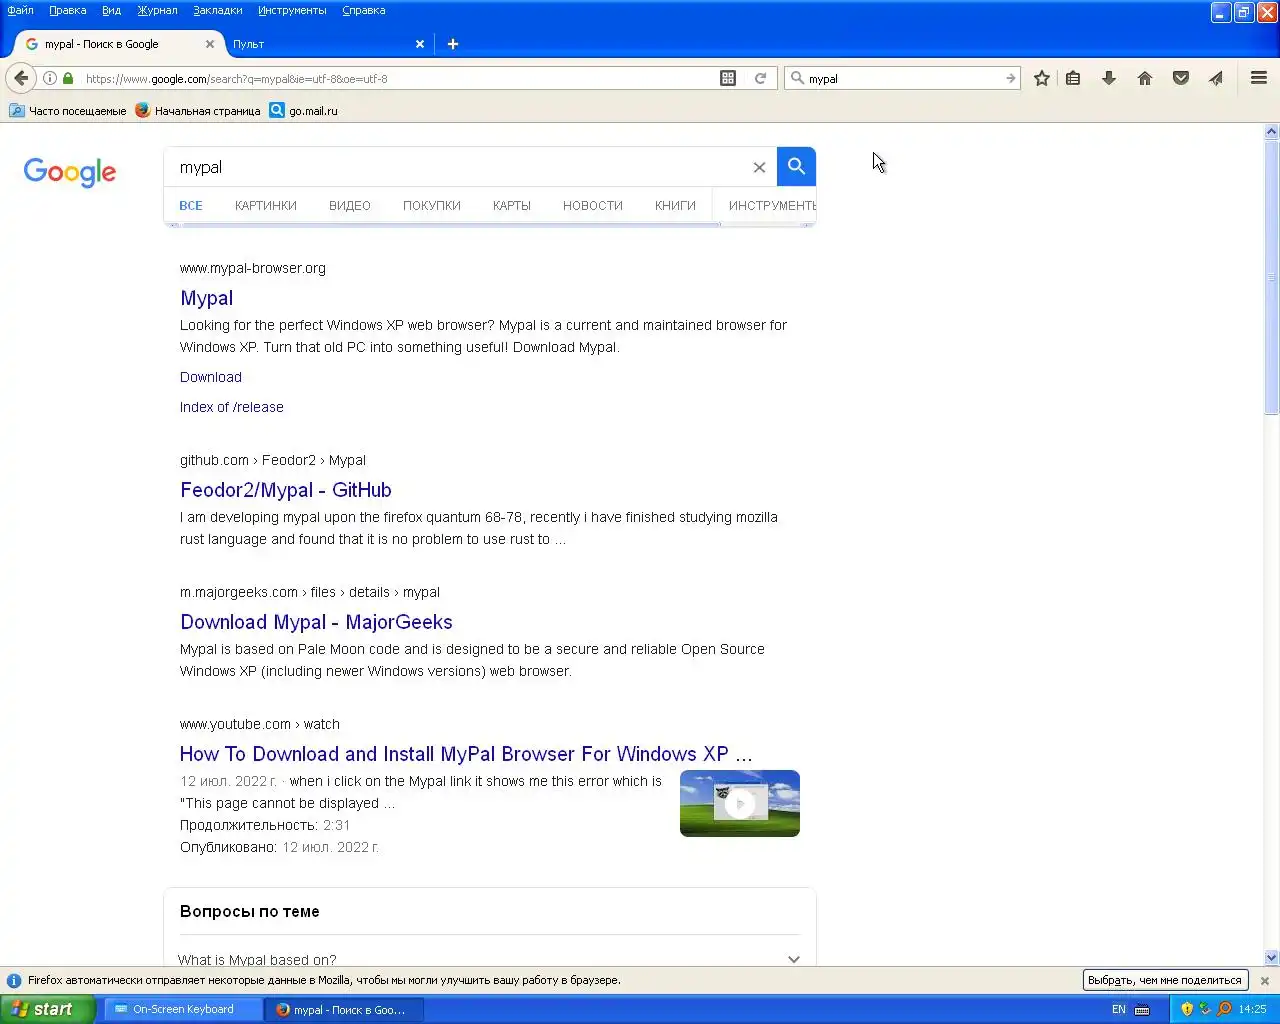This screenshot has width=1280, height=1024.
Task: Click the vertical scrollbar down arrow
Action: pos(1272,957)
